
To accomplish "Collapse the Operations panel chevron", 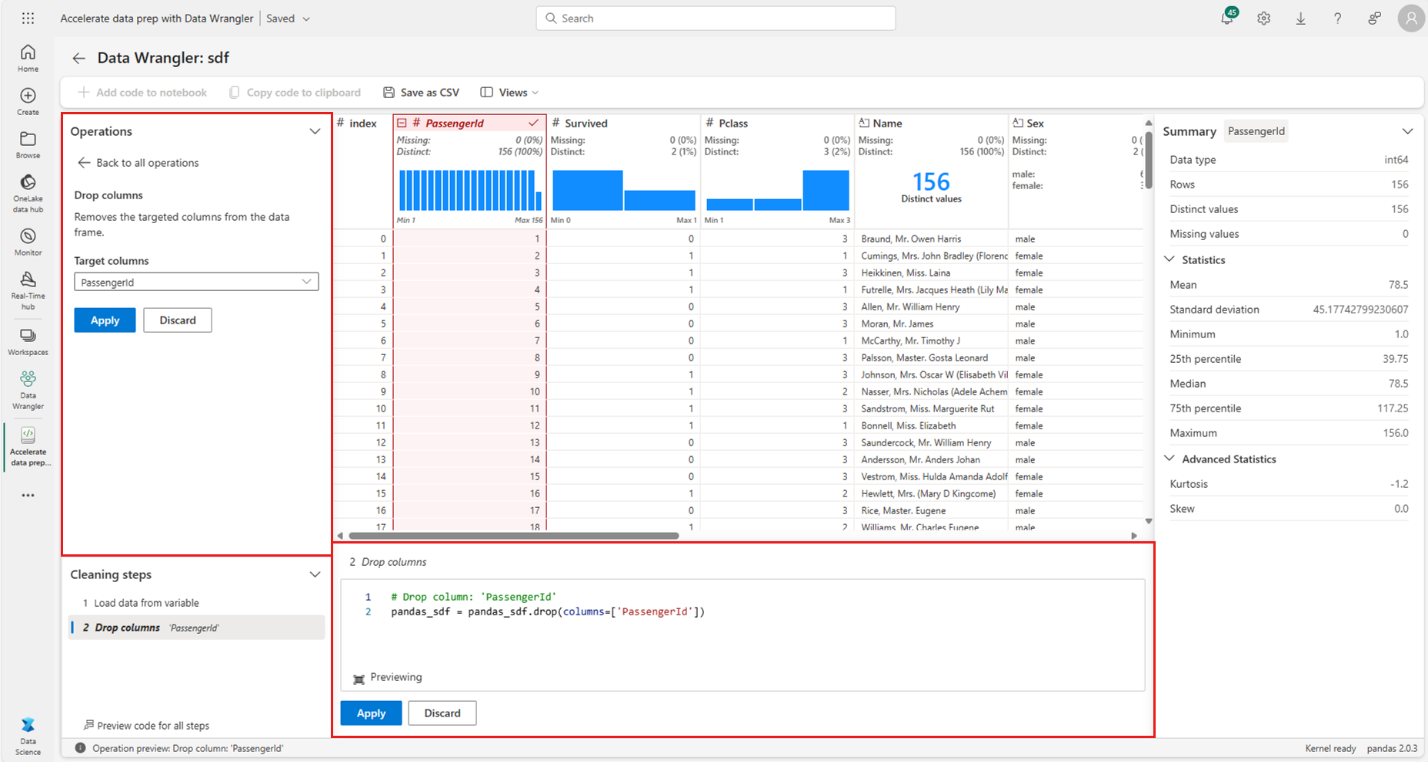I will (315, 131).
